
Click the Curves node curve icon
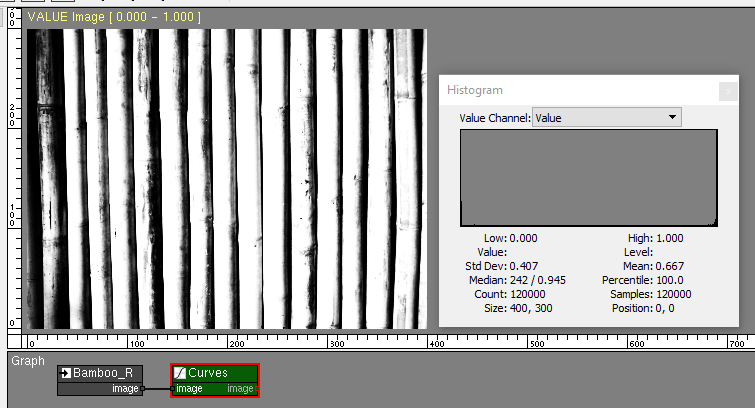click(180, 373)
